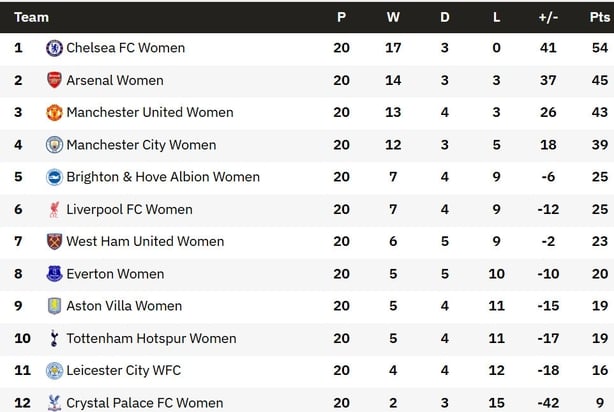The height and width of the screenshot is (412, 614).
Task: Click the Crystal Palace FC Women crest
Action: (x=54, y=403)
